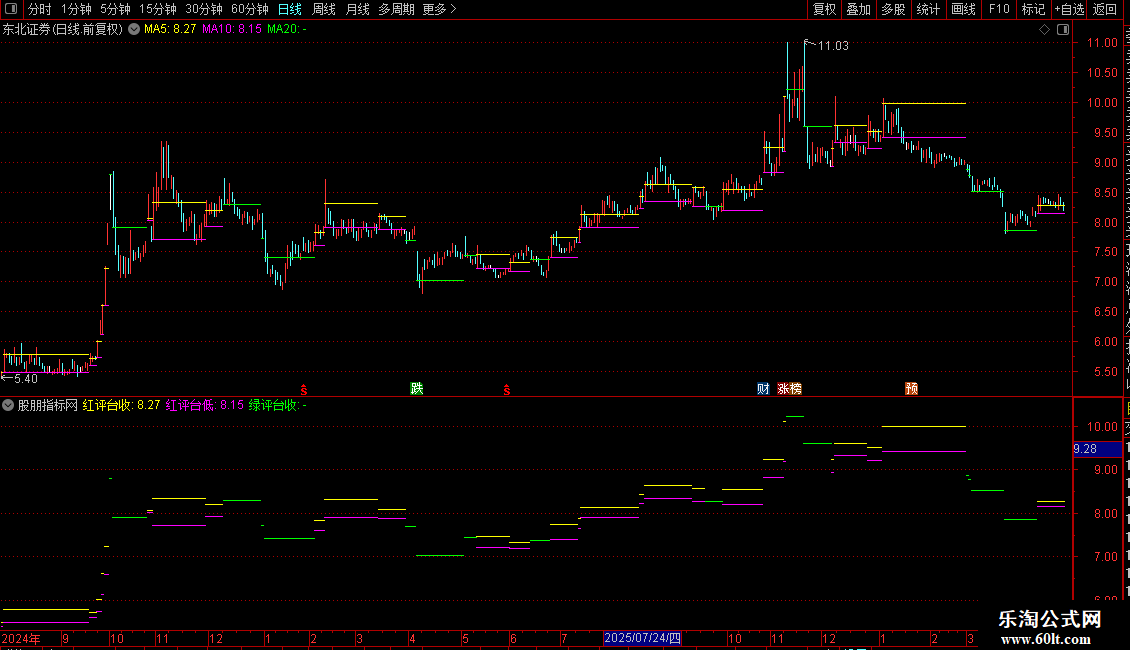Click the MA10: 8.15 label

232,30
